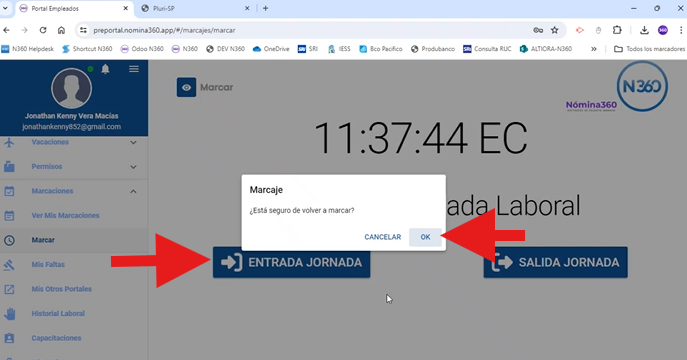The width and height of the screenshot is (687, 360).
Task: Open the Todos los marcadores folder
Action: tap(649, 49)
